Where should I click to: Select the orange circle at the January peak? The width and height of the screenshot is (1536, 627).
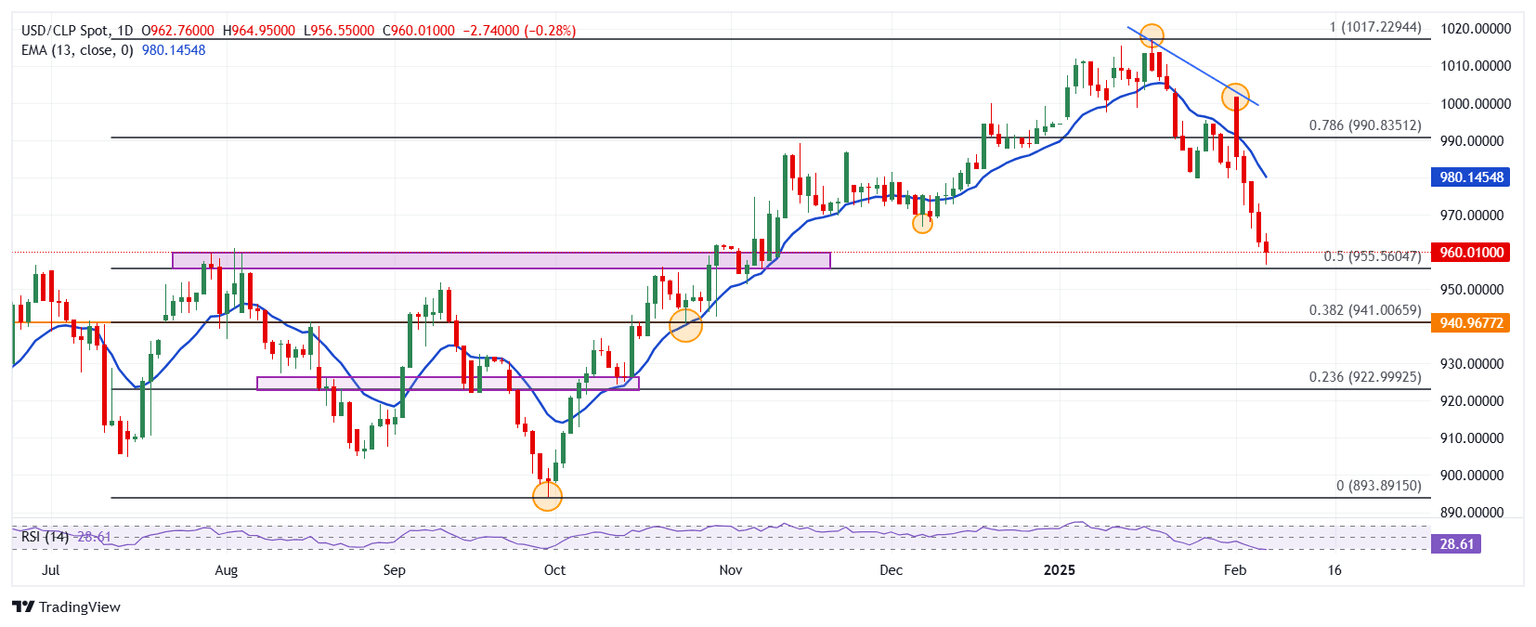(x=1151, y=36)
